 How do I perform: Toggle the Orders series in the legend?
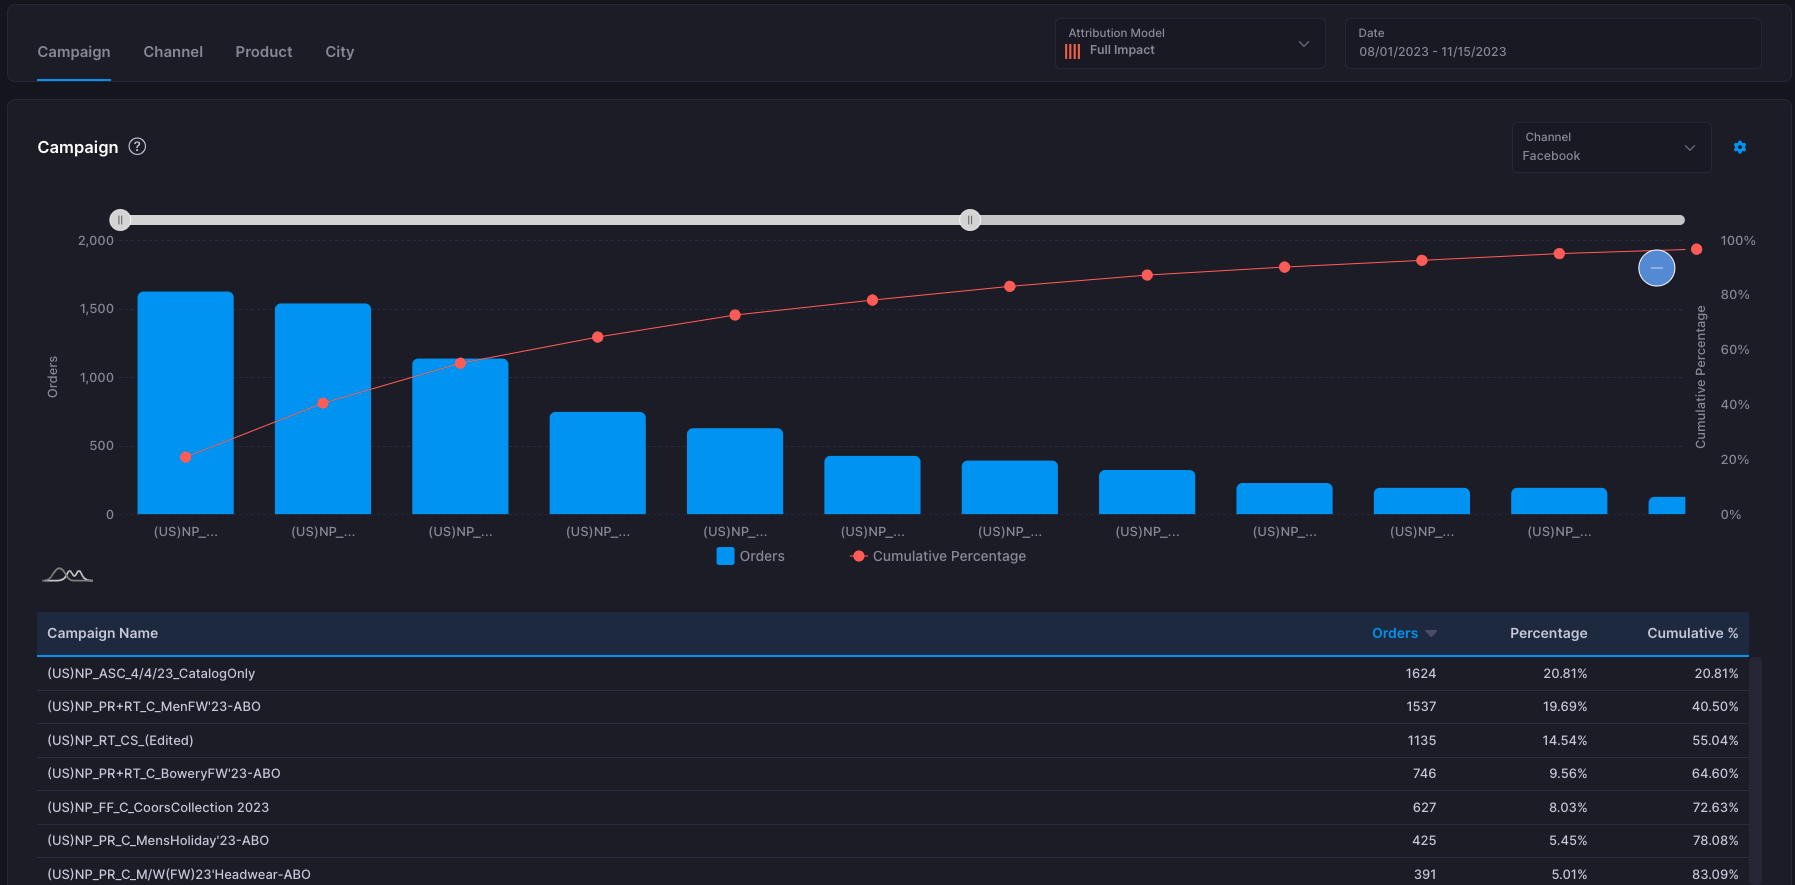pyautogui.click(x=751, y=556)
